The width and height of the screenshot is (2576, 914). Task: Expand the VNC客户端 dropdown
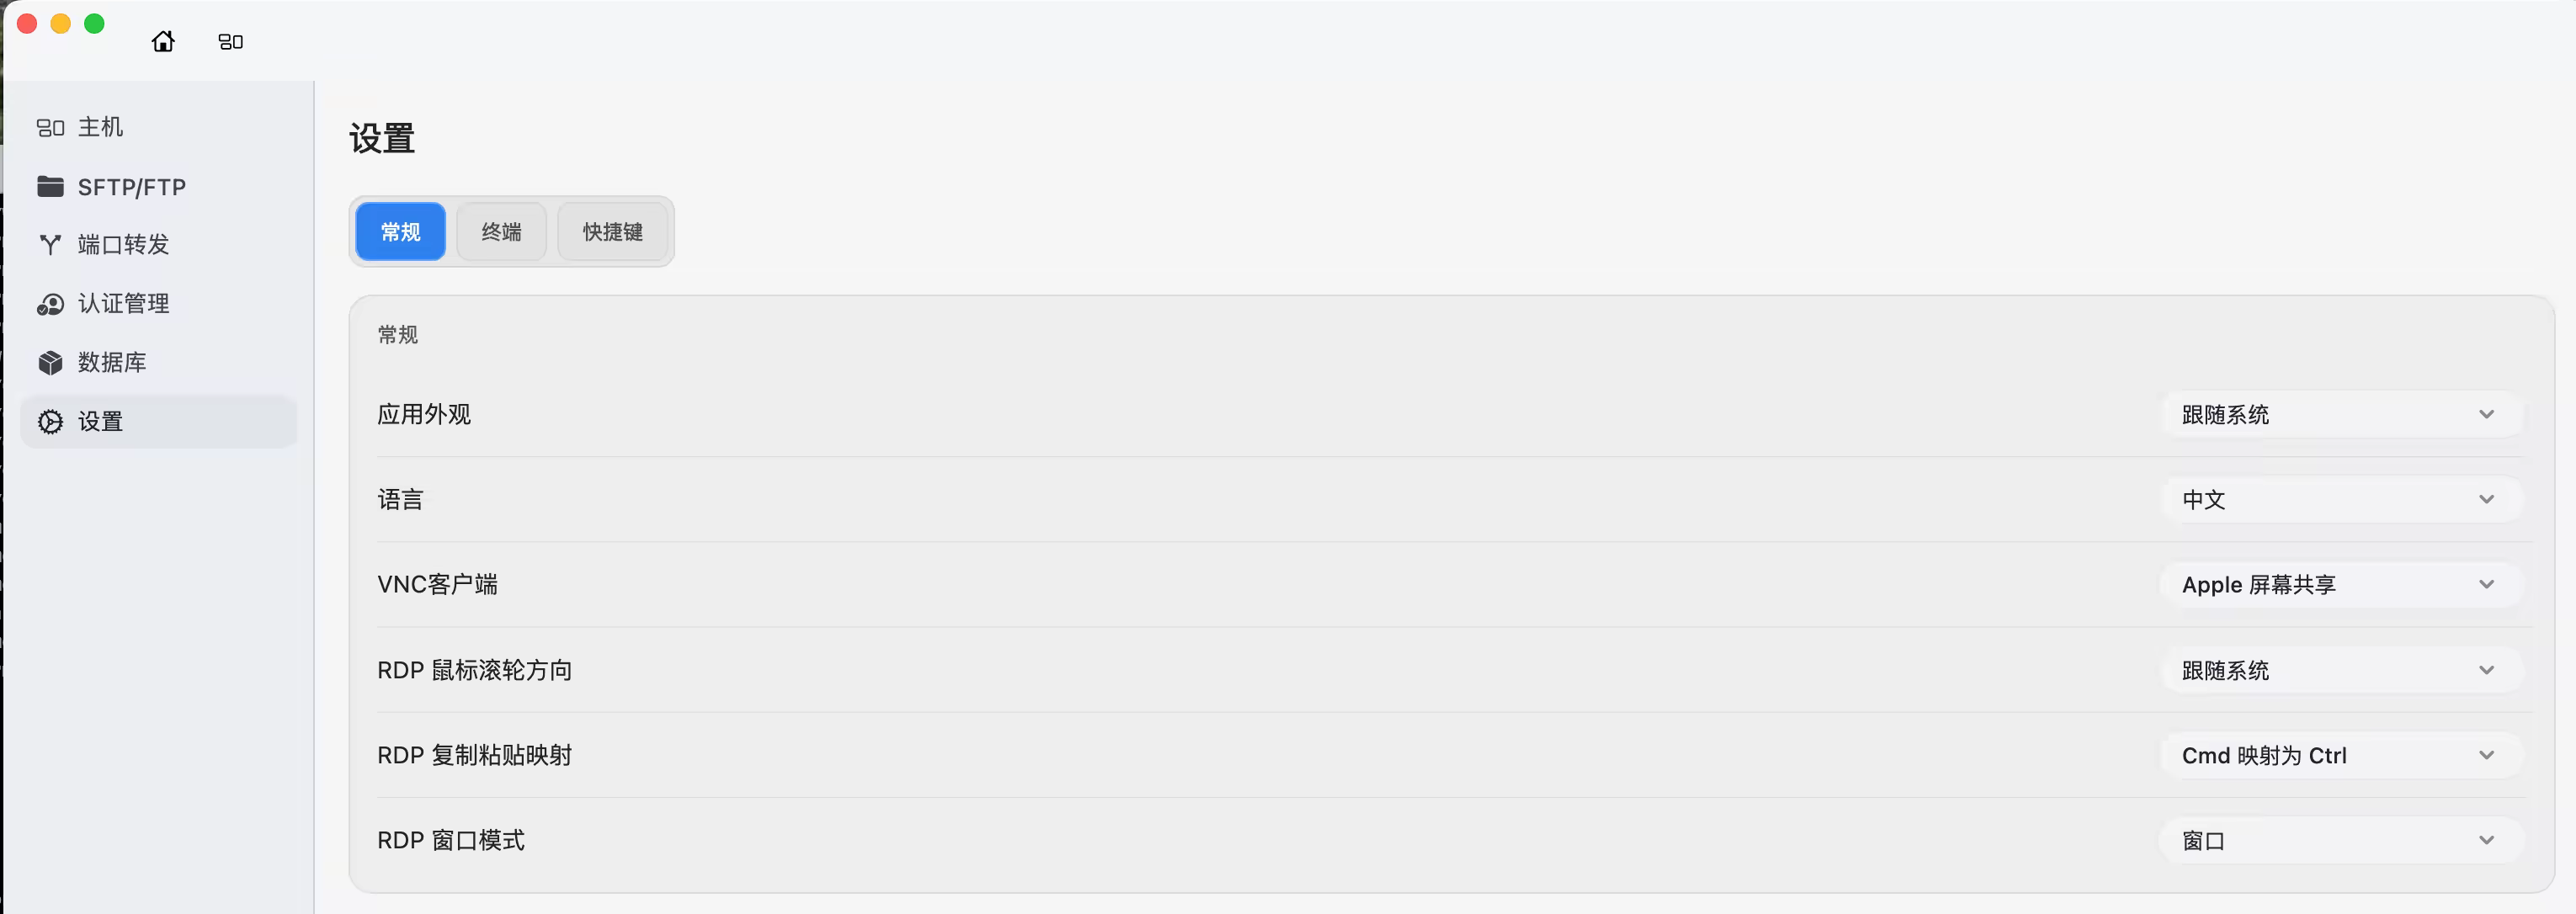coord(2340,585)
